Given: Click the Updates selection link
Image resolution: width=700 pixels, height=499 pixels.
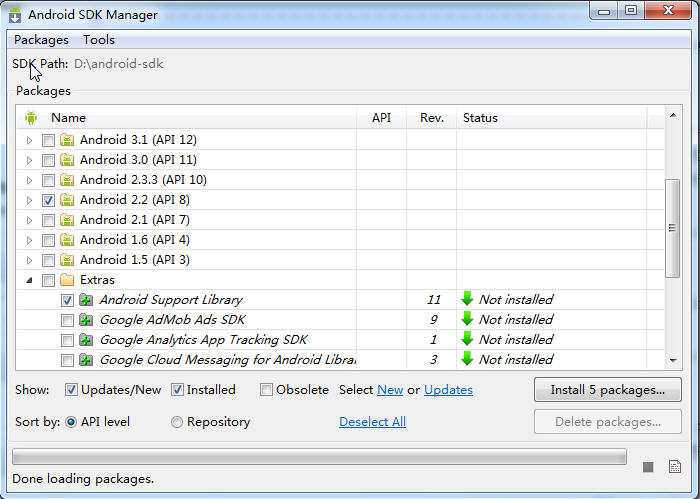Looking at the screenshot, I should pos(448,390).
